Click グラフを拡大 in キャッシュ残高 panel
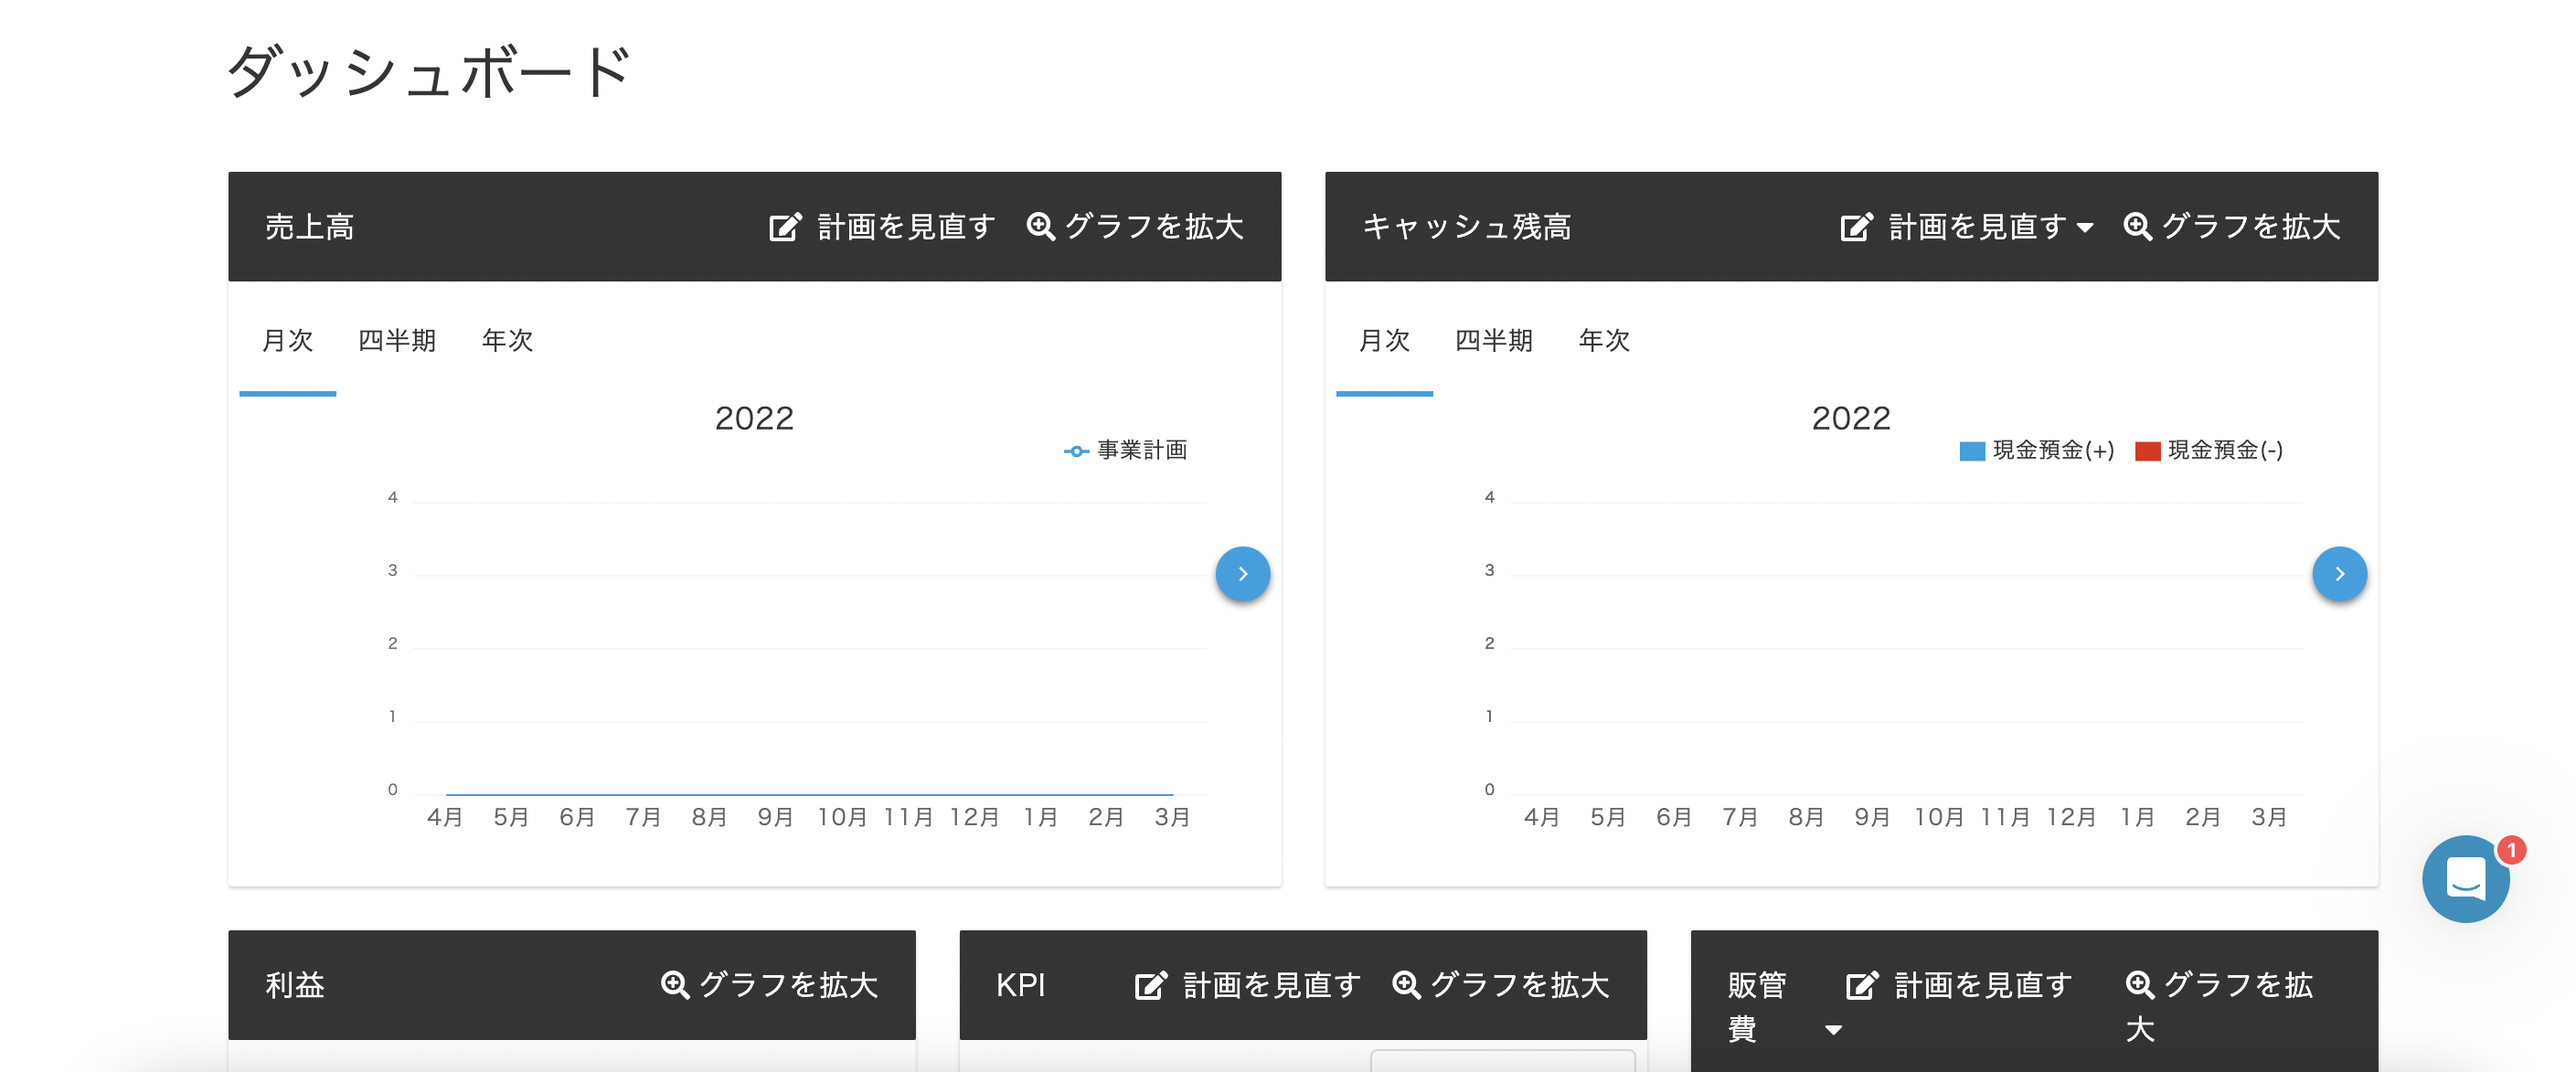Image resolution: width=2576 pixels, height=1072 pixels. (x=2232, y=227)
